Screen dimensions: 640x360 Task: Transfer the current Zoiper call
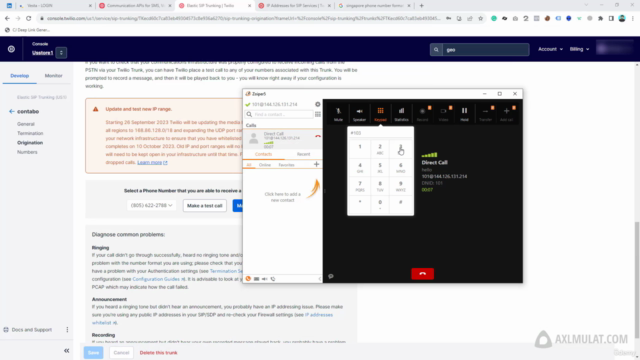click(485, 114)
